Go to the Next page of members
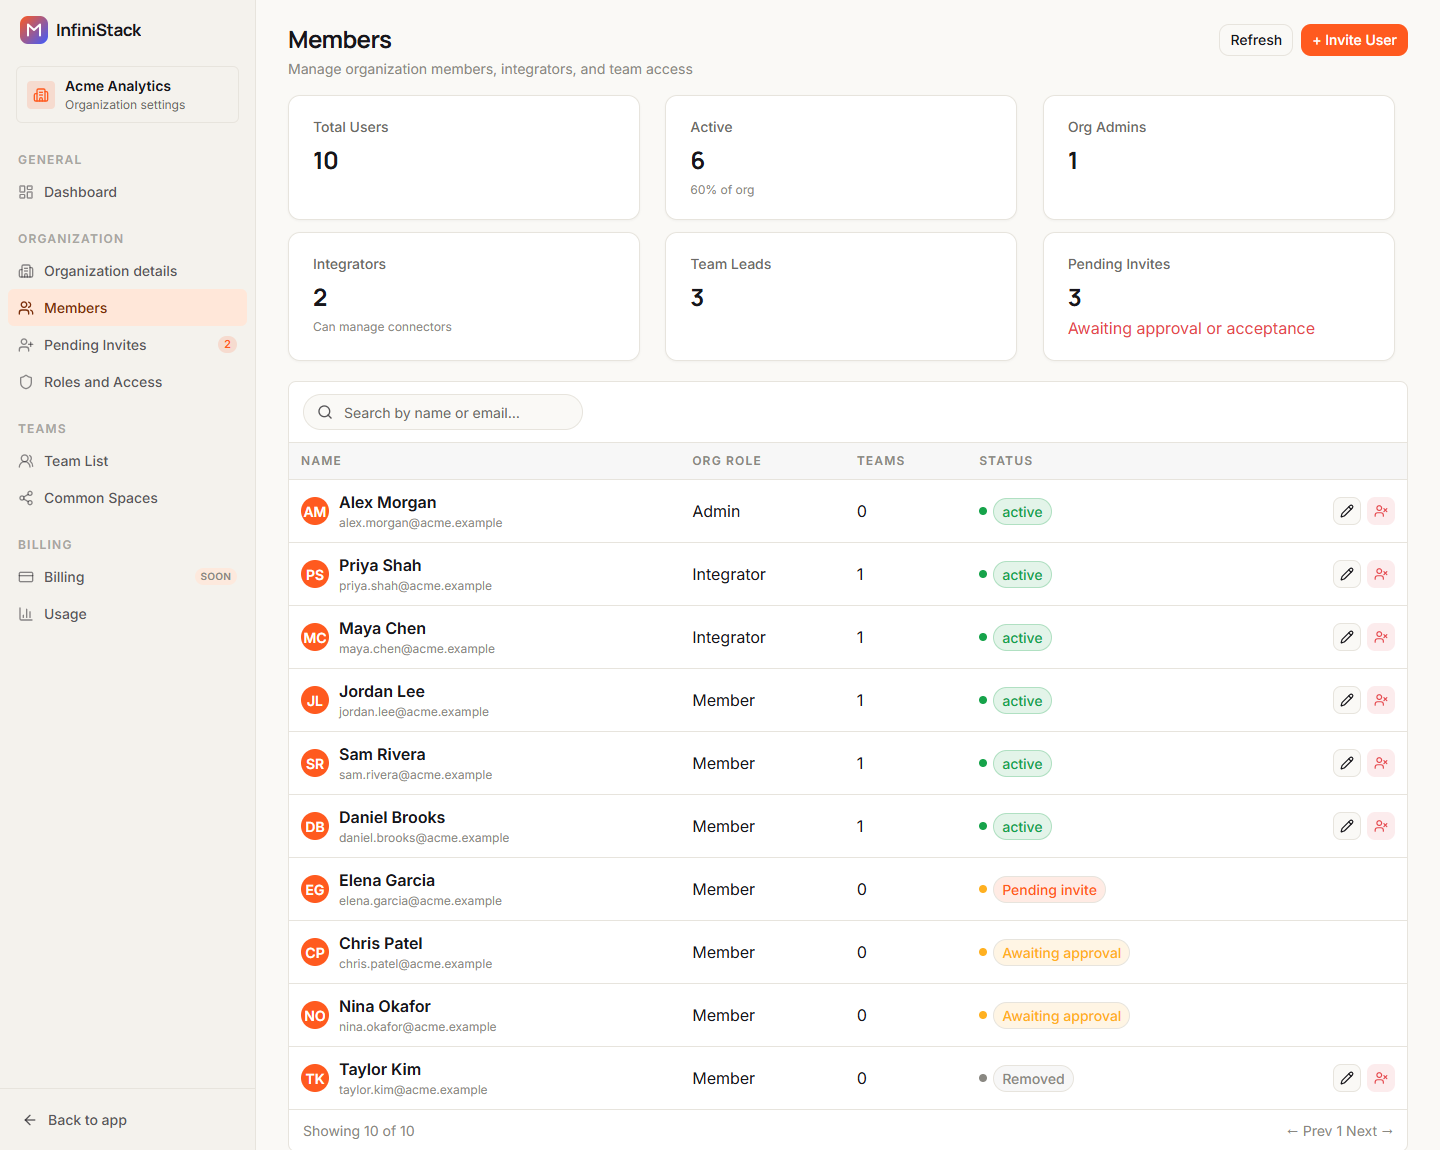Screen dimensions: 1440x1150 click(1370, 1131)
